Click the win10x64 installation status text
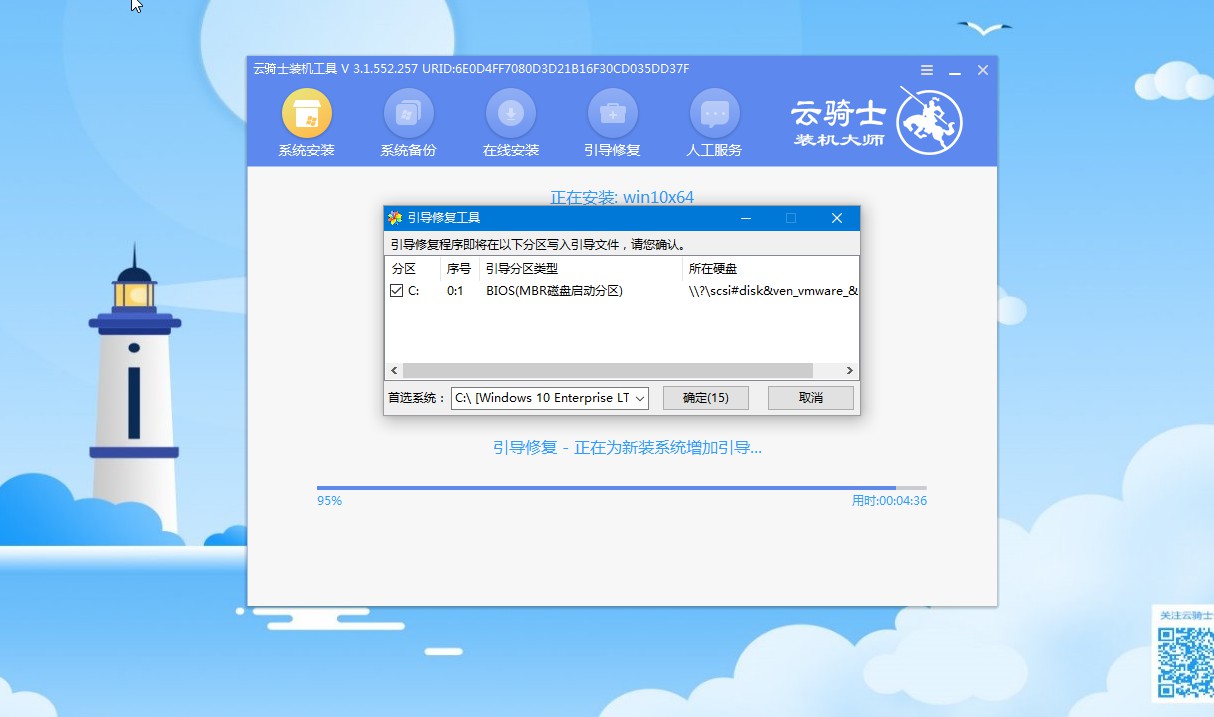Screen dimensions: 1214x717 click(x=622, y=197)
